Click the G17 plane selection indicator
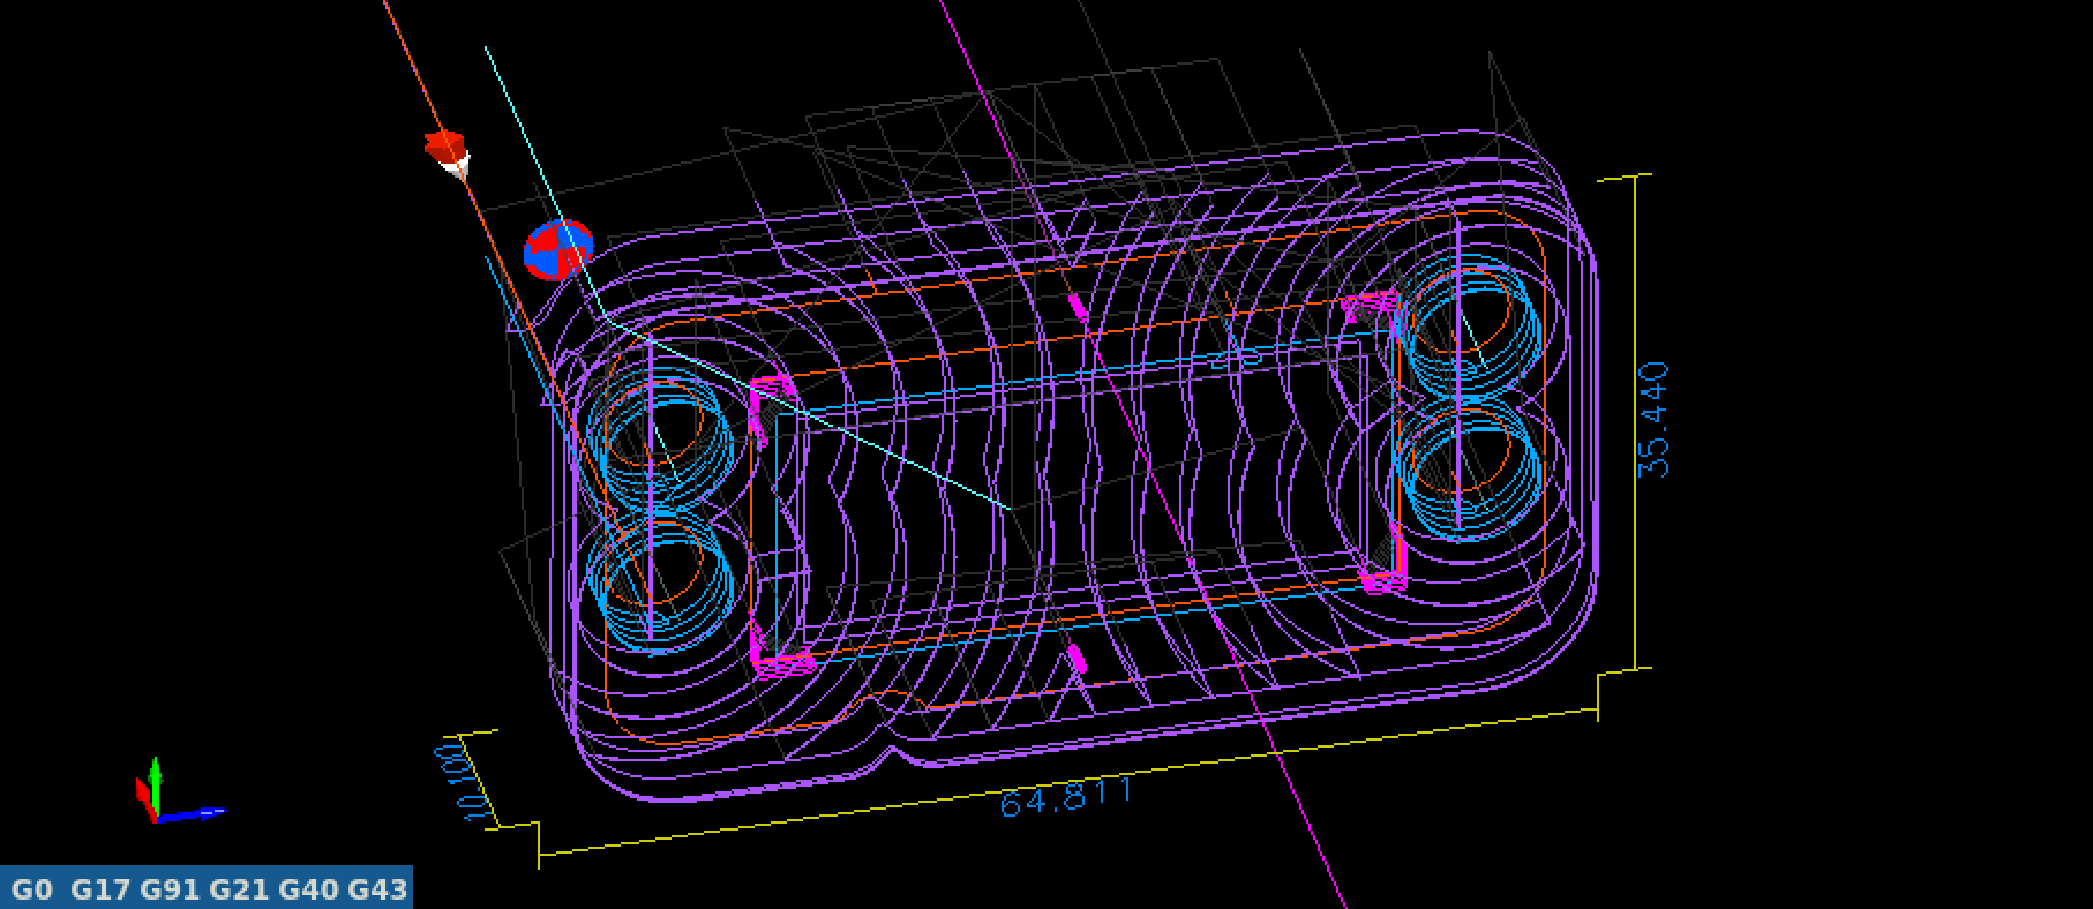 click(x=101, y=889)
